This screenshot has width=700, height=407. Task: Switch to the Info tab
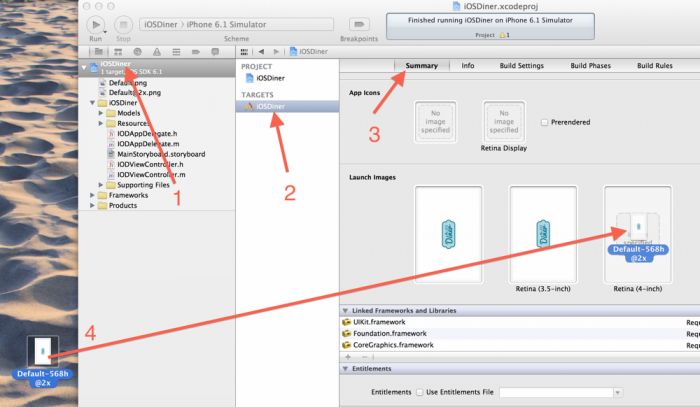click(468, 66)
